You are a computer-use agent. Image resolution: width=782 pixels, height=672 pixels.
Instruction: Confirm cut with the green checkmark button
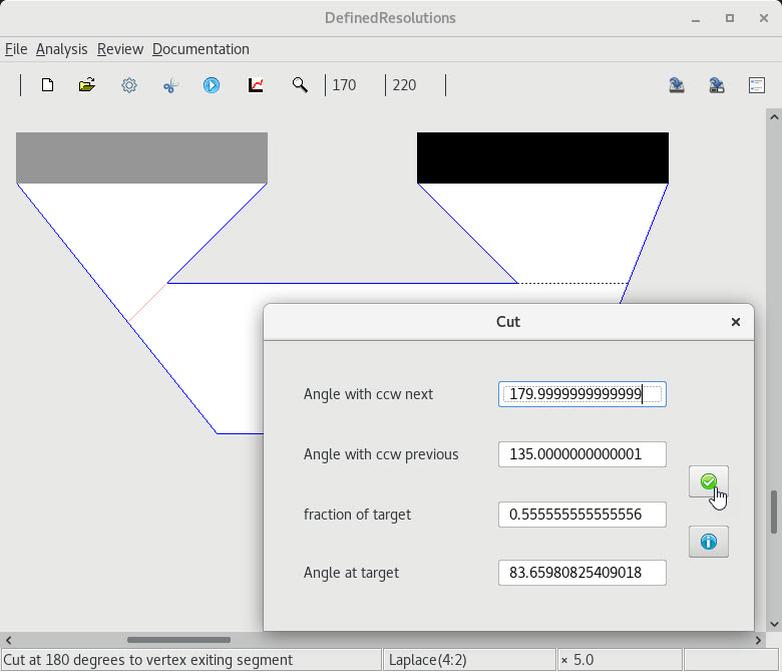(x=708, y=482)
